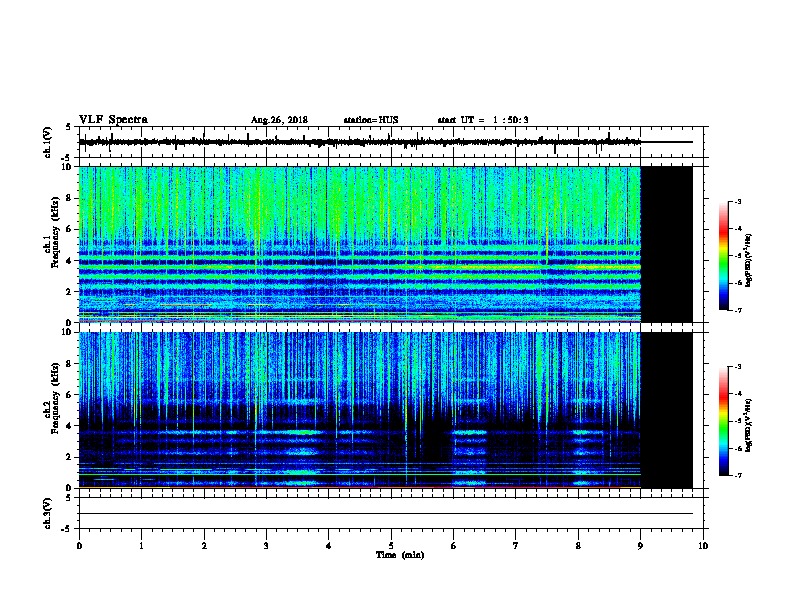This screenshot has width=792, height=612.
Task: Click the "Time (min)" axis label
Action: [x=400, y=555]
